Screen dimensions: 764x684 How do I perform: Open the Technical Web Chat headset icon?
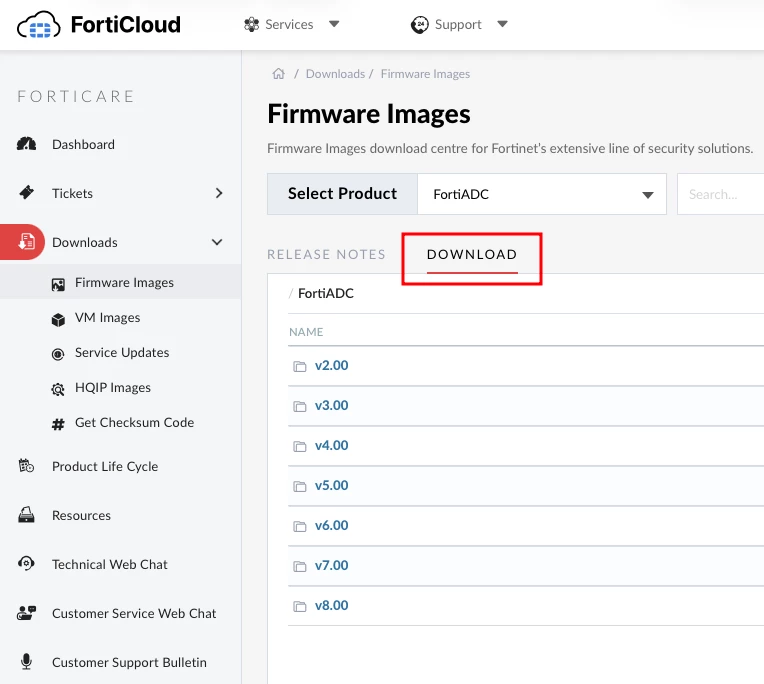(26, 563)
